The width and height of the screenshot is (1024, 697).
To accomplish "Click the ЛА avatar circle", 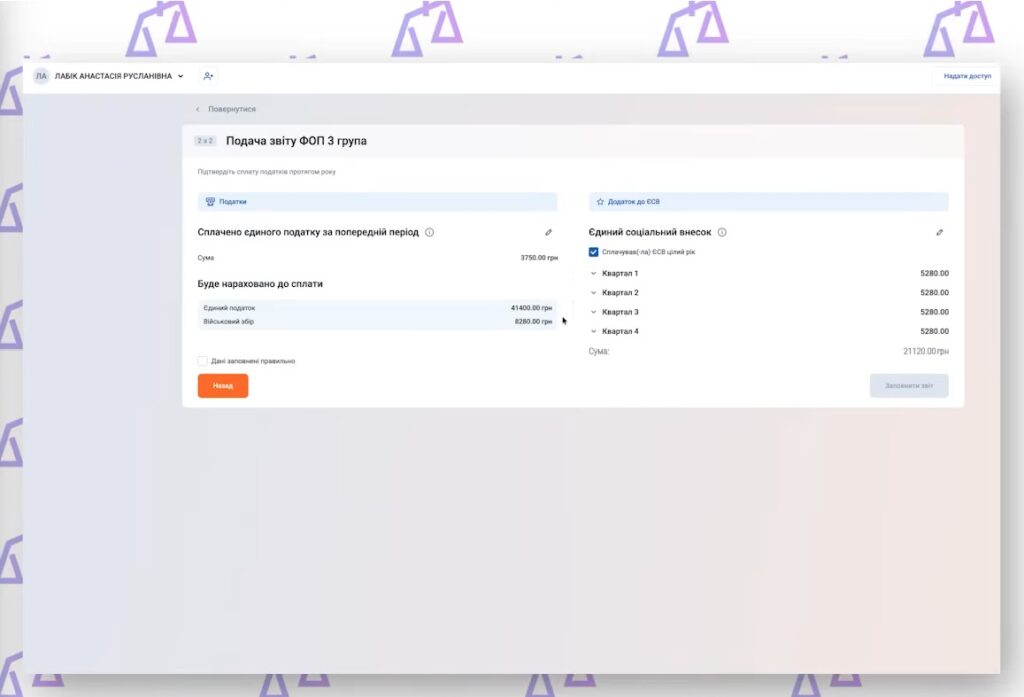I will [x=41, y=76].
